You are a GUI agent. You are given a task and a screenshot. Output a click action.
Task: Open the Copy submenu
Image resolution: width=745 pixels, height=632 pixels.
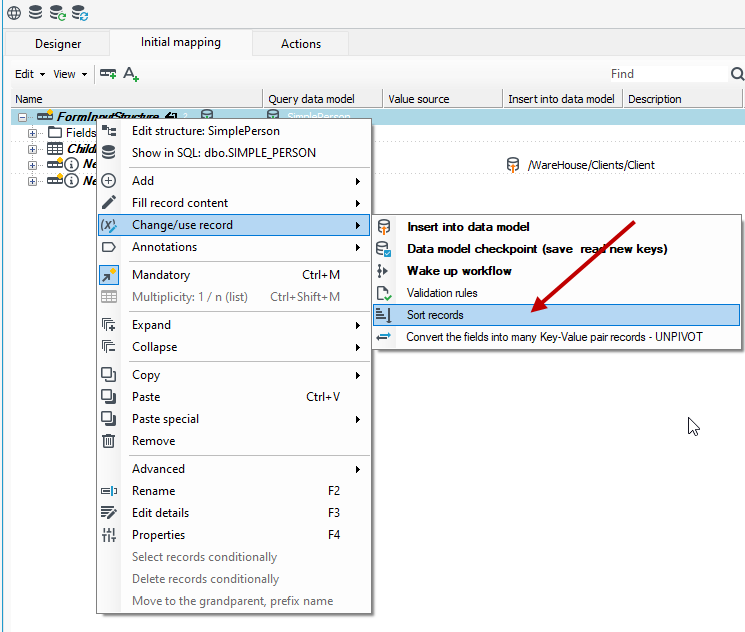coord(234,375)
